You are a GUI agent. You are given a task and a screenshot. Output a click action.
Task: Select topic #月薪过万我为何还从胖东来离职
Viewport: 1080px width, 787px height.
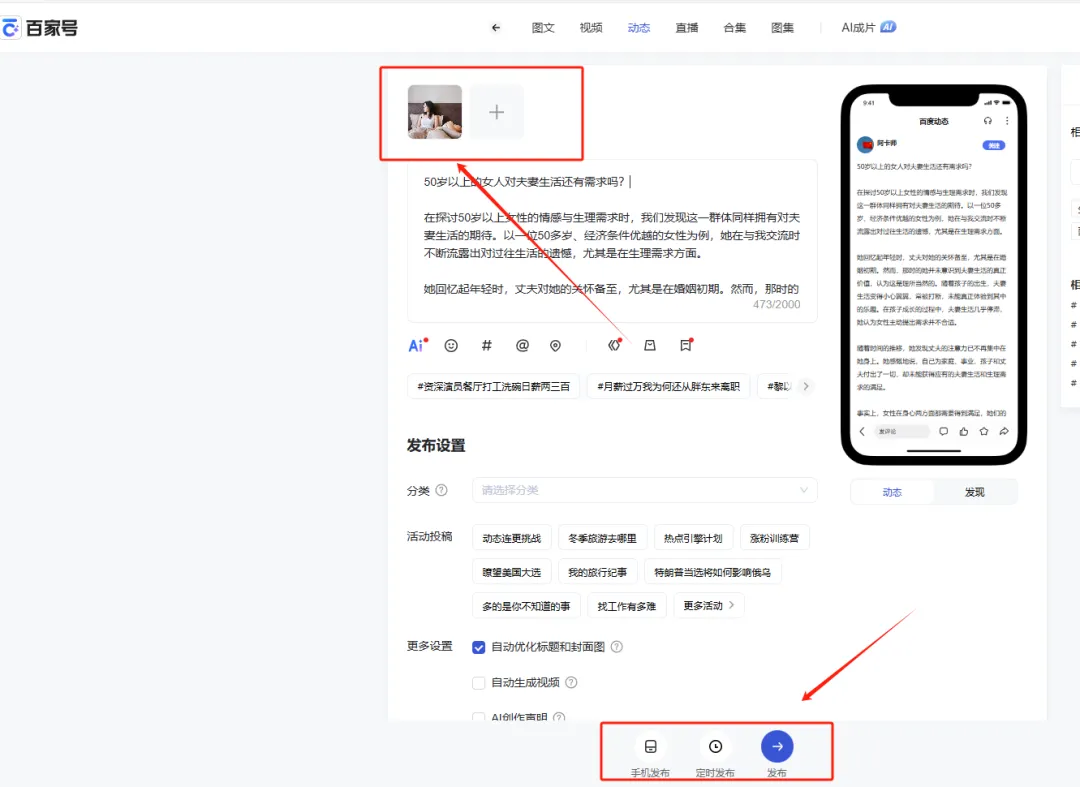(x=668, y=386)
